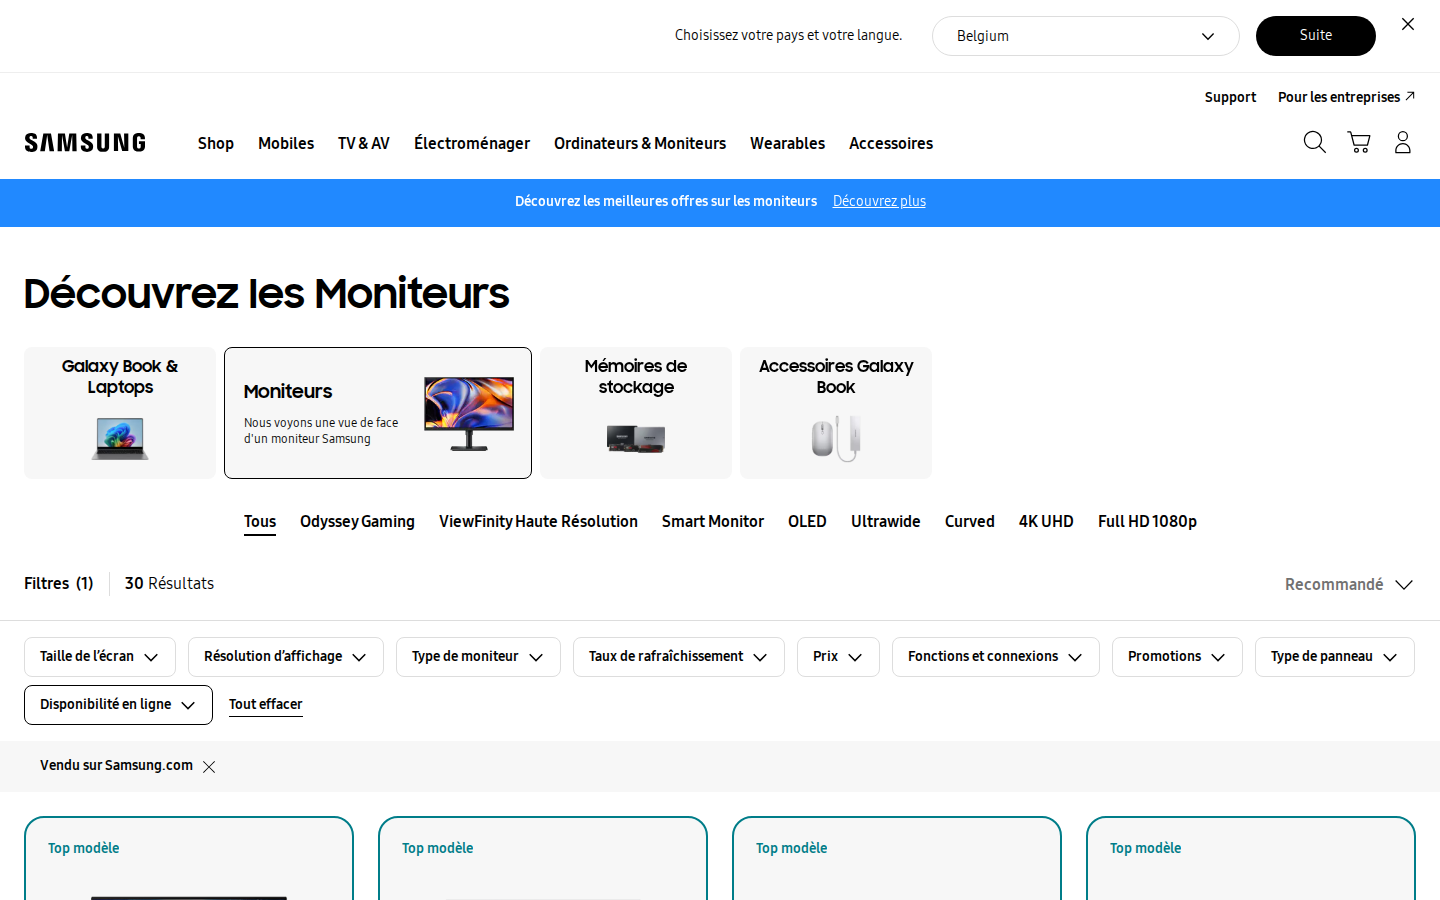Open the user account icon
The width and height of the screenshot is (1440, 900).
[x=1402, y=143]
